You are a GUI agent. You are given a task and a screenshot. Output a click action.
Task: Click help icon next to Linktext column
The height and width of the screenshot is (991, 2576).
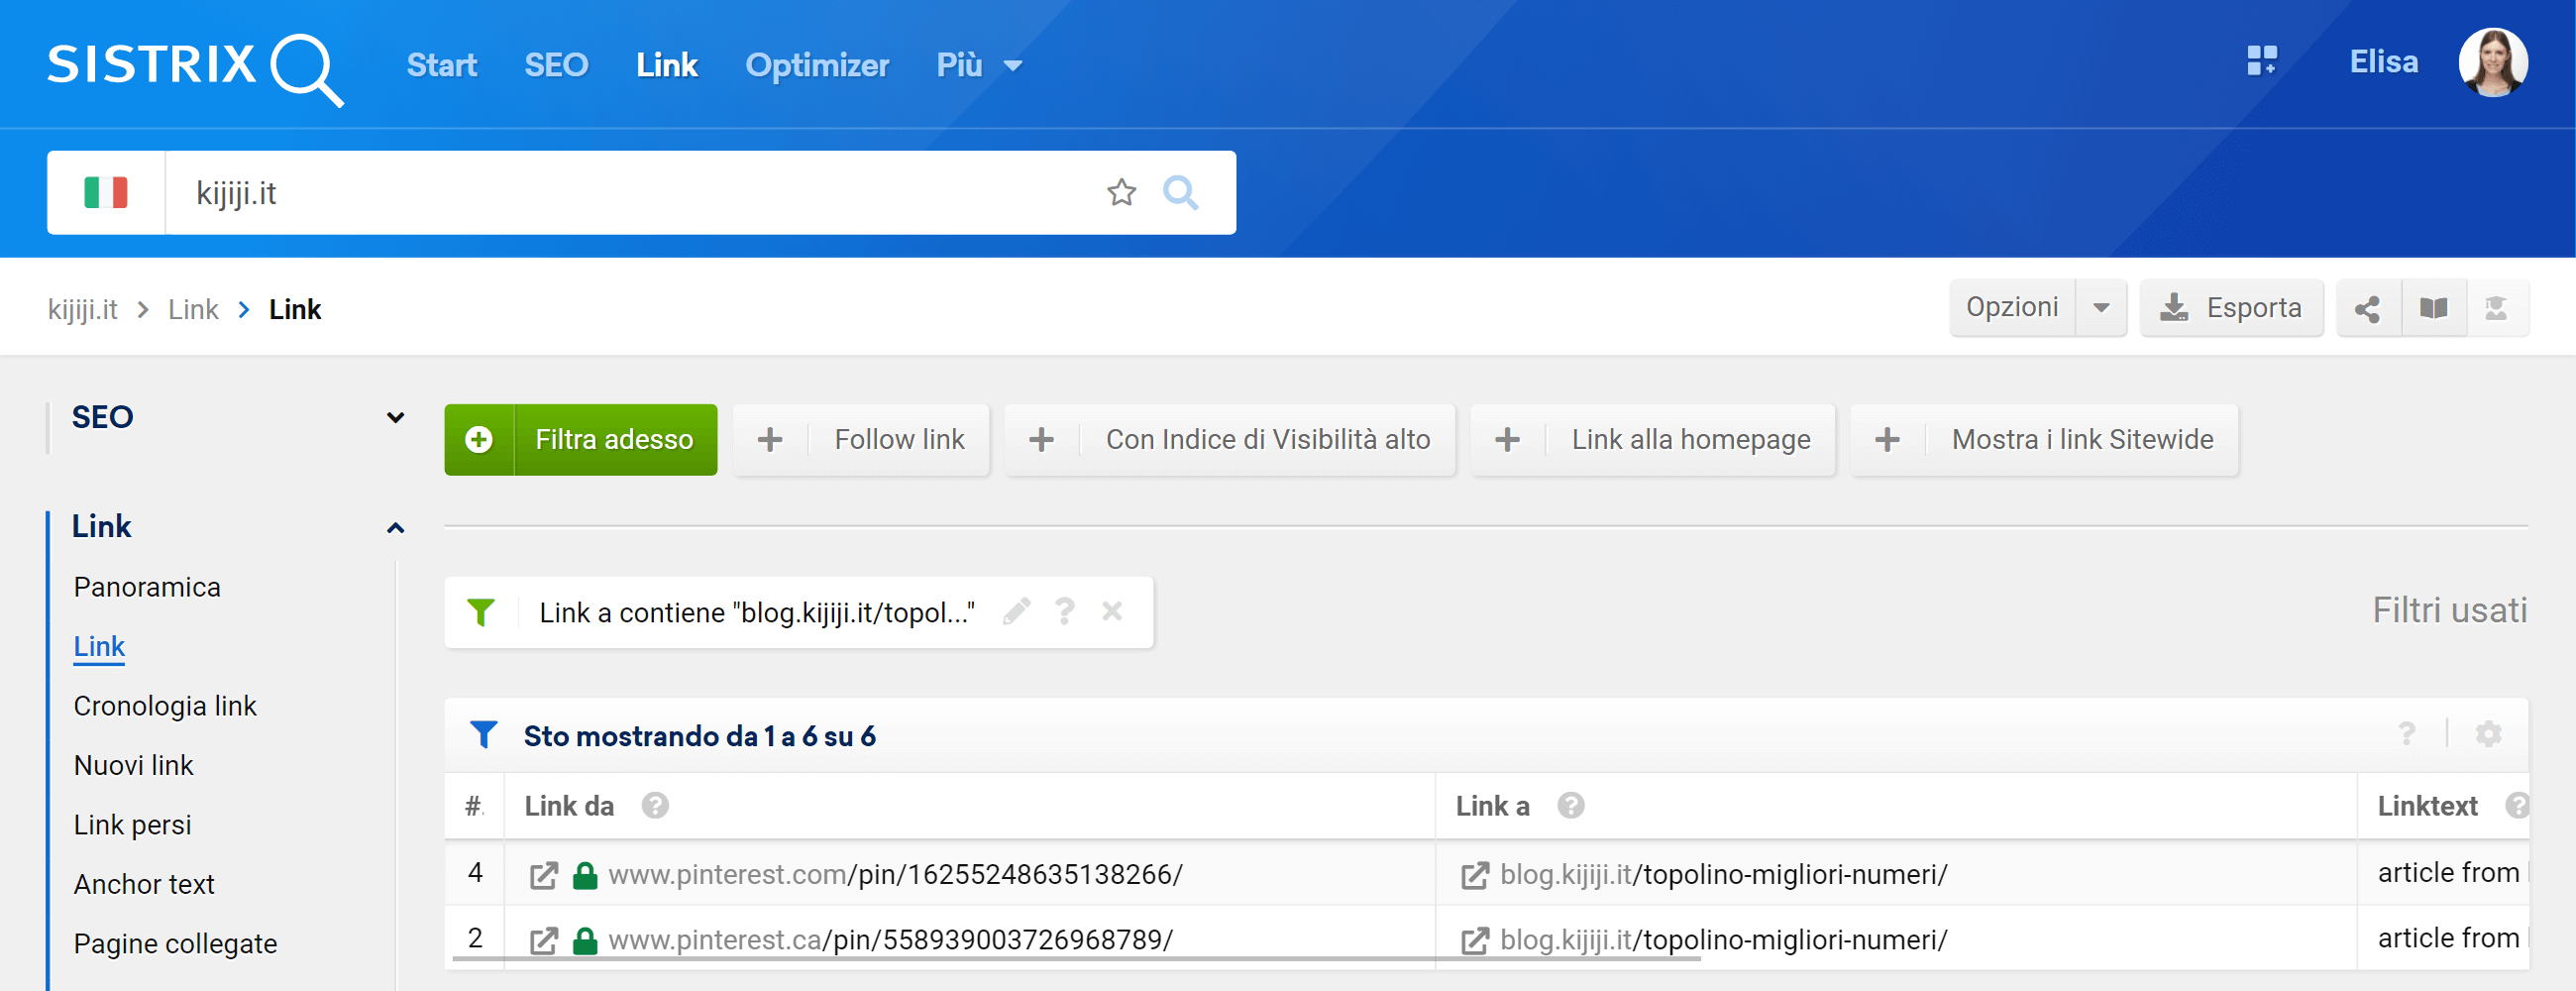(x=2516, y=806)
